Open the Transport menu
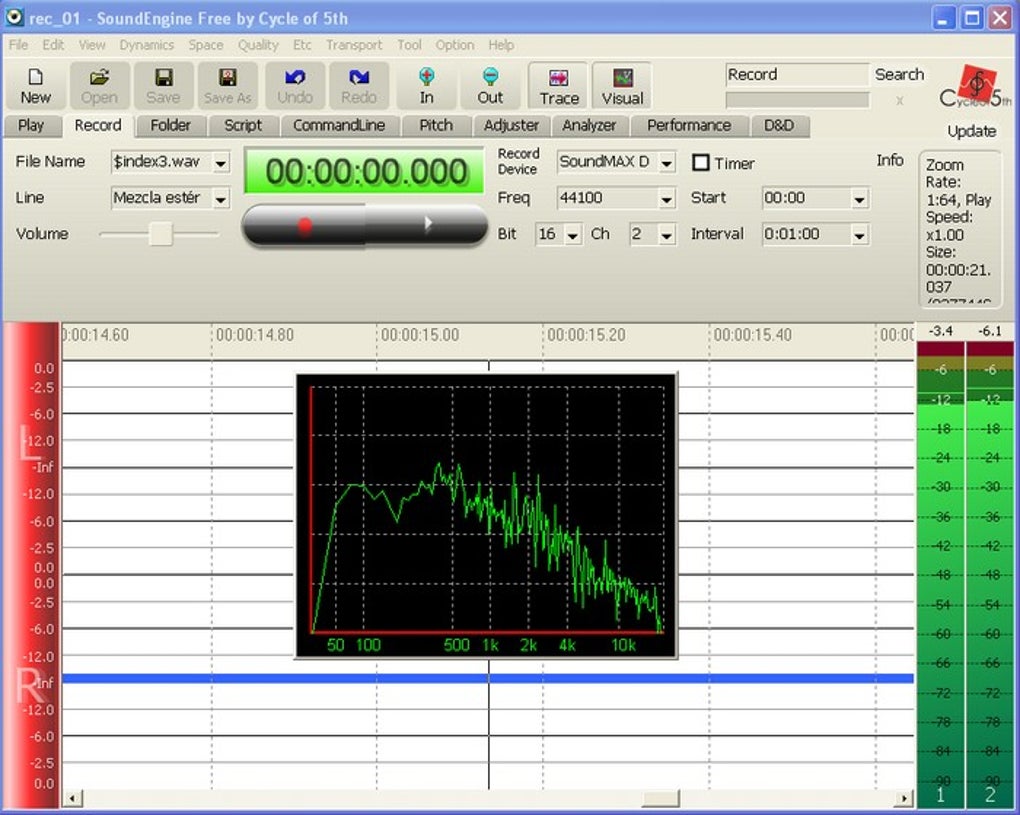Screen dimensions: 1020x815 point(356,45)
